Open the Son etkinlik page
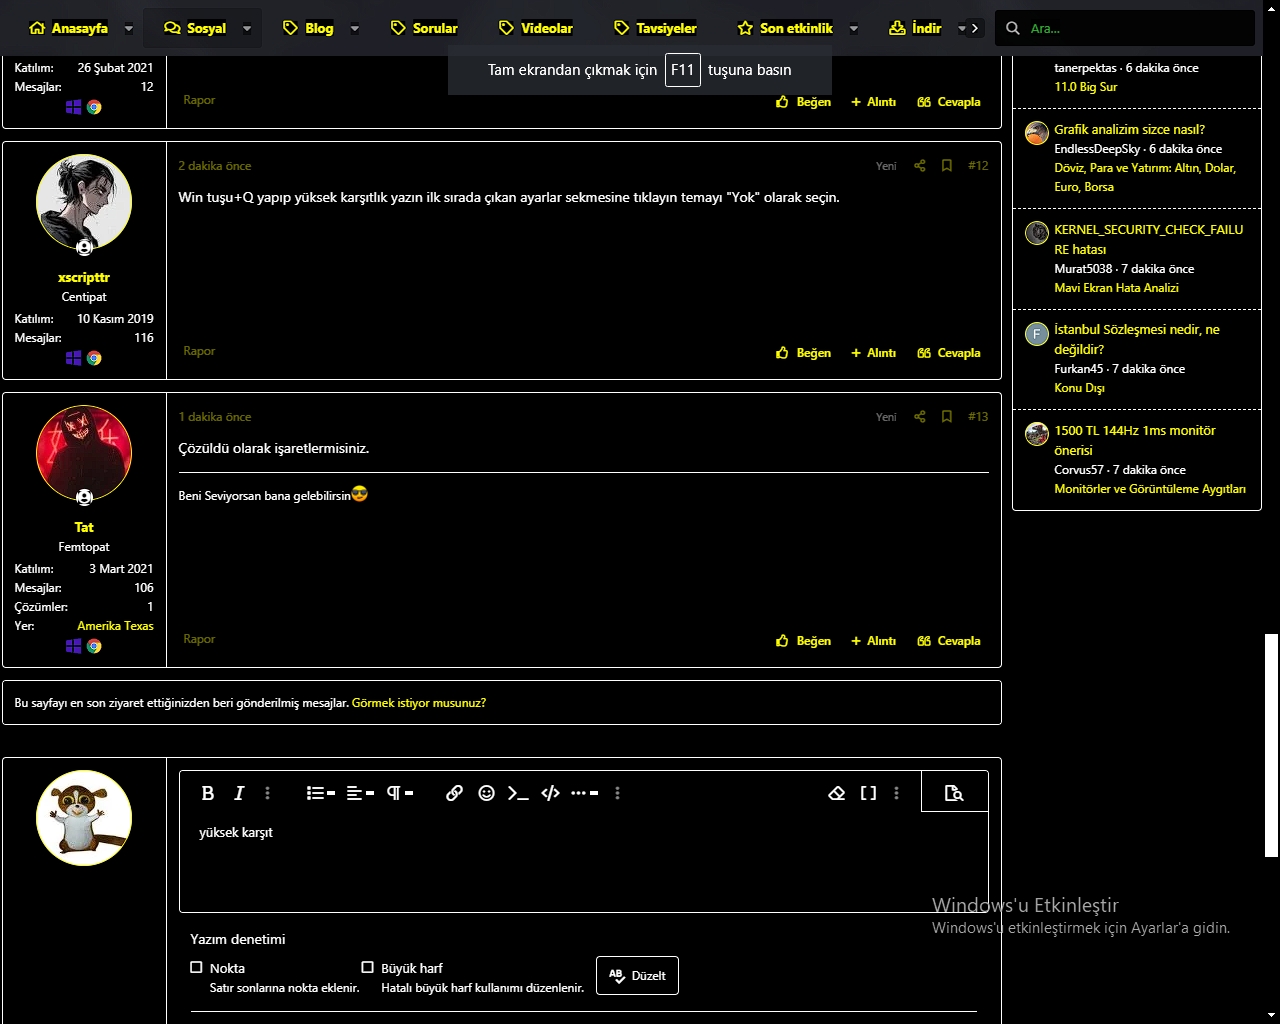Viewport: 1280px width, 1024px height. point(785,28)
